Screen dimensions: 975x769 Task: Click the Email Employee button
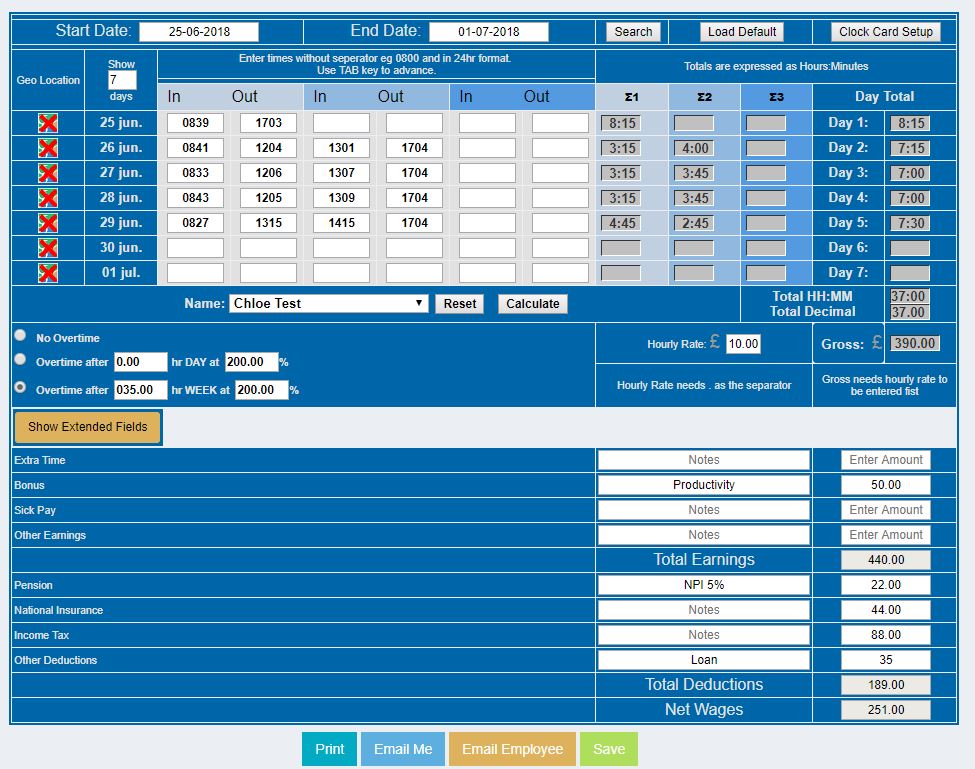(x=512, y=749)
